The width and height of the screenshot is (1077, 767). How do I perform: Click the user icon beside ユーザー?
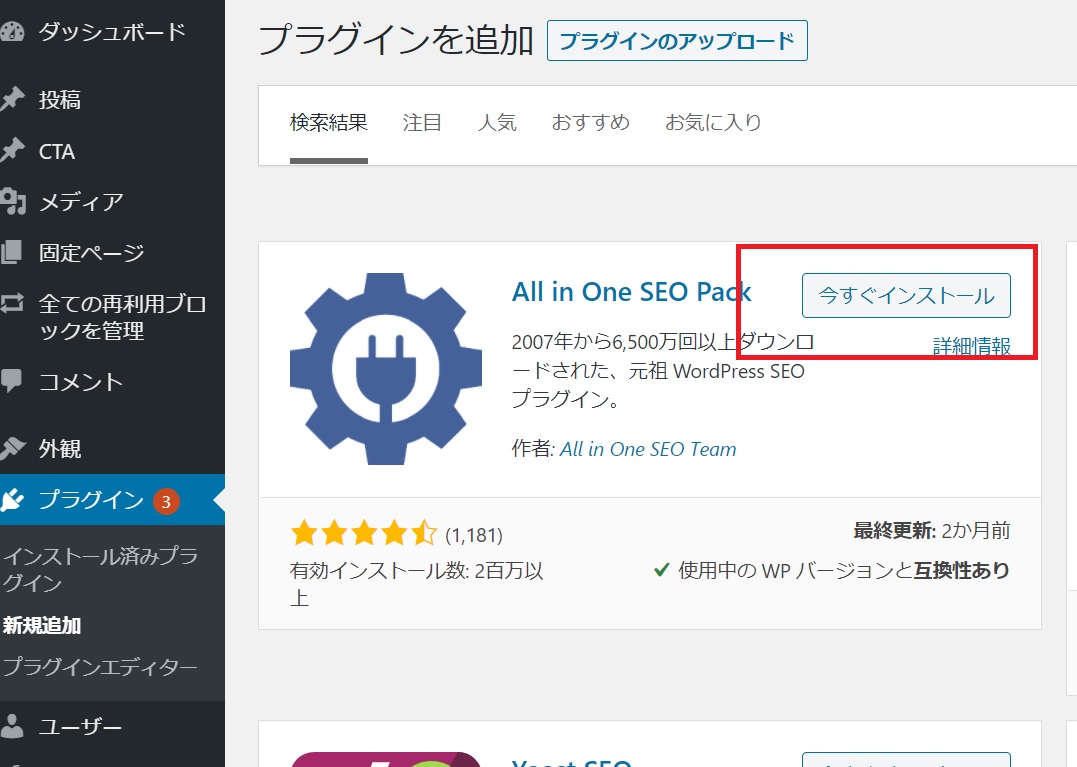tap(11, 727)
